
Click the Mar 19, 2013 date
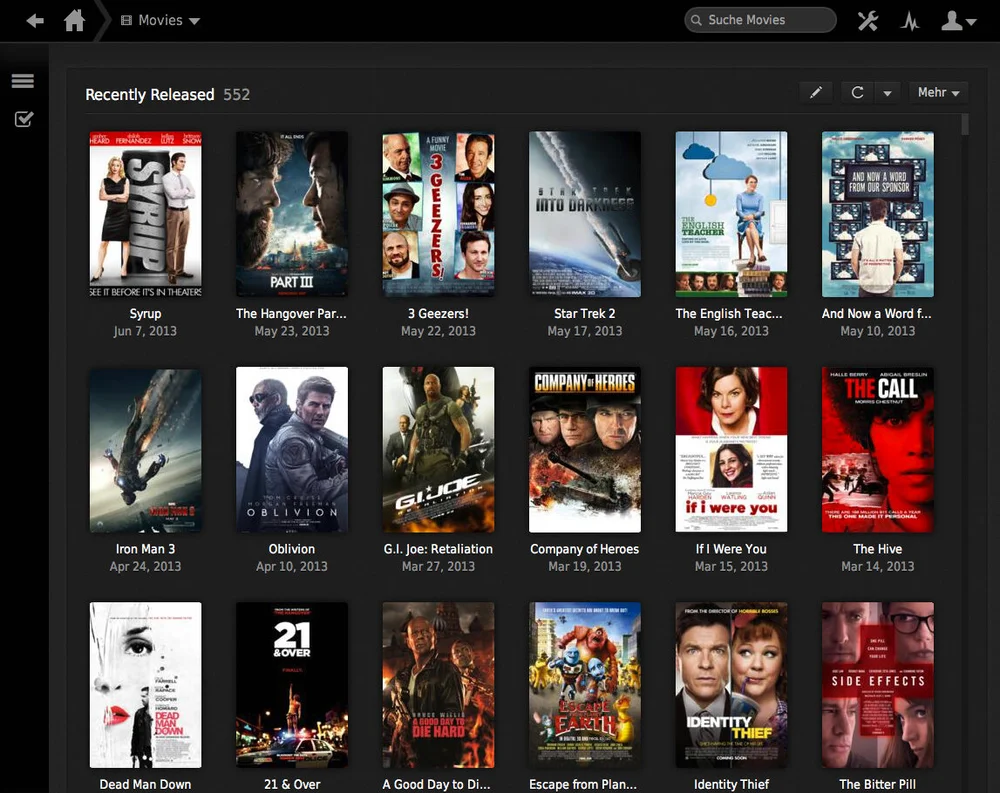[x=585, y=567]
